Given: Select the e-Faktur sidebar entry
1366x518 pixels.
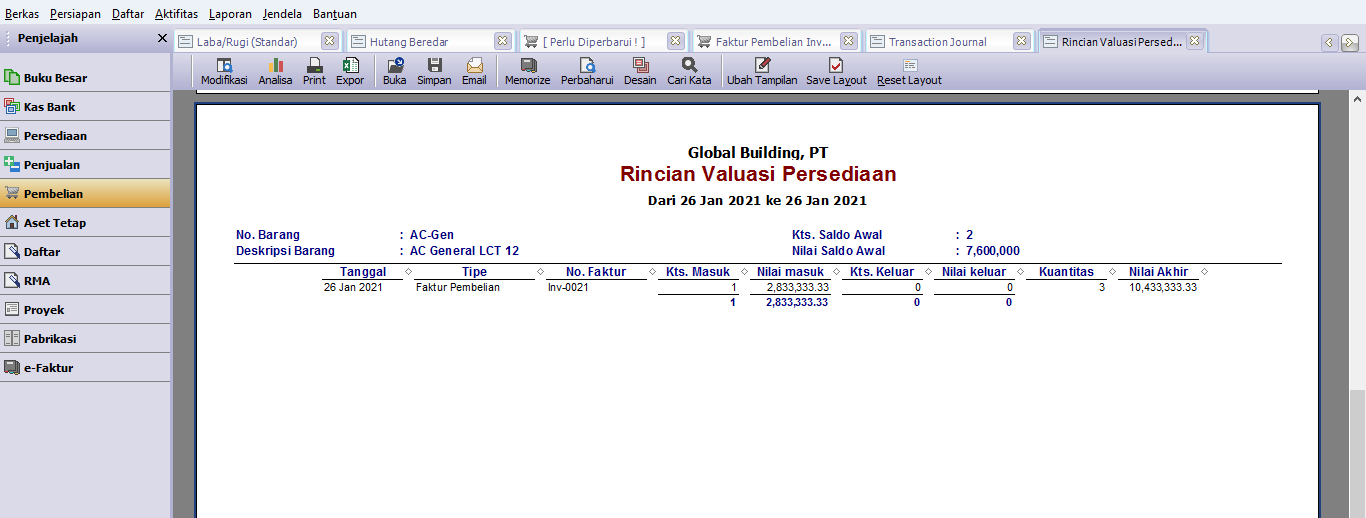Looking at the screenshot, I should (x=85, y=368).
